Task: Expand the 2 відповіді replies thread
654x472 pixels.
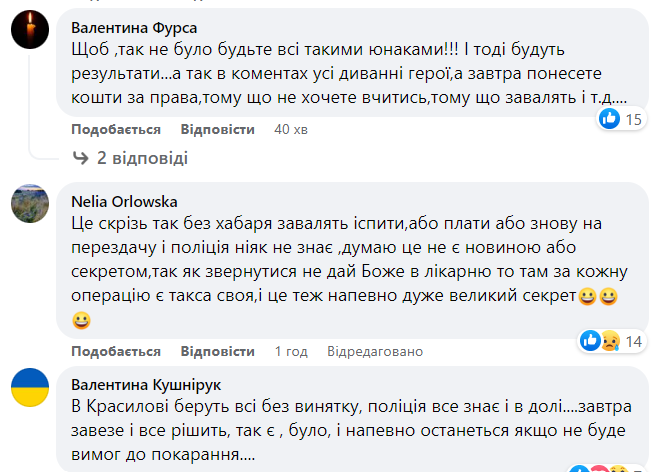Action: pyautogui.click(x=141, y=158)
